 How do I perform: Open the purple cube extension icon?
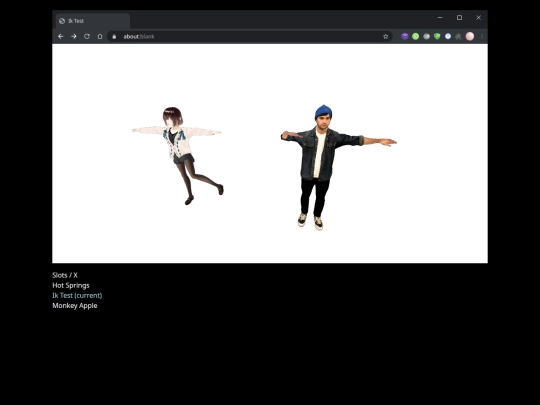tap(405, 36)
